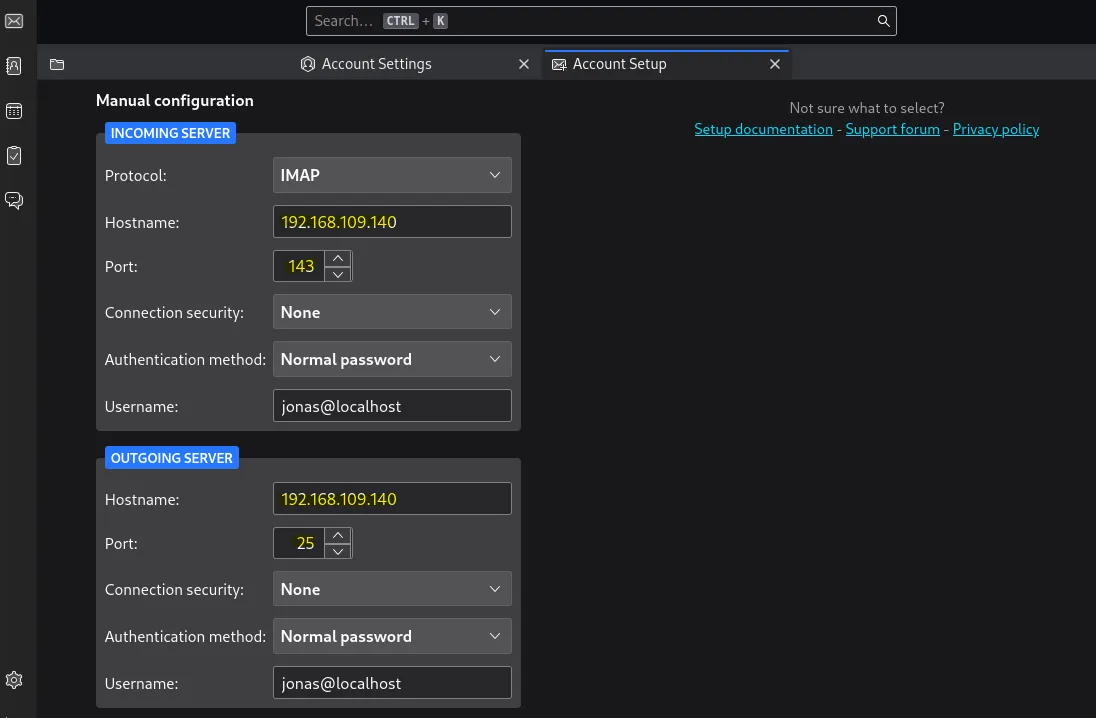Open the Settings gear icon
The width and height of the screenshot is (1096, 718).
(x=14, y=680)
